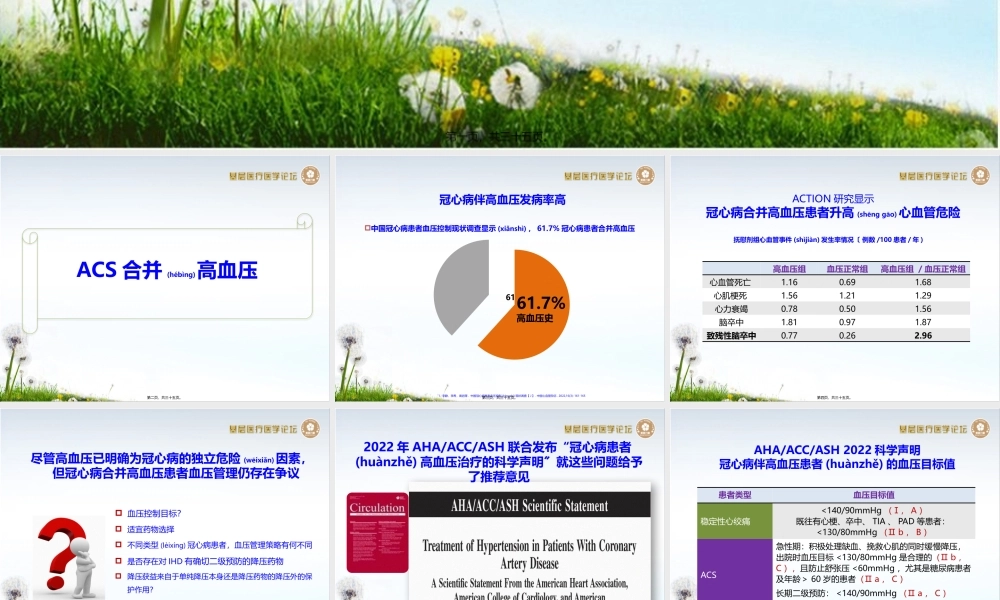
Task: Click the grass banner image at top
Action: 500,70
